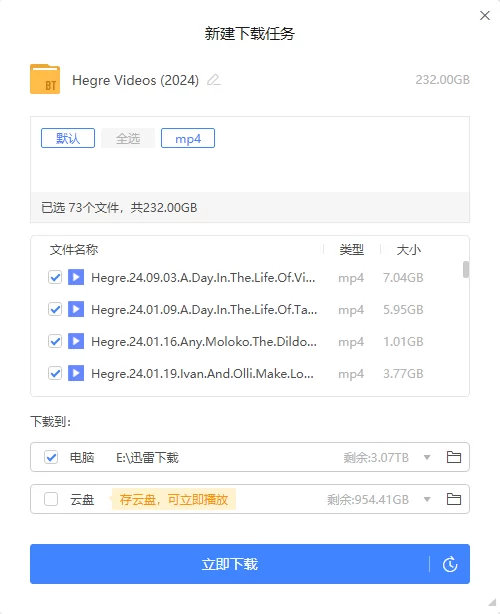Expand the computer path dropdown arrow
The width and height of the screenshot is (500, 614).
(427, 457)
